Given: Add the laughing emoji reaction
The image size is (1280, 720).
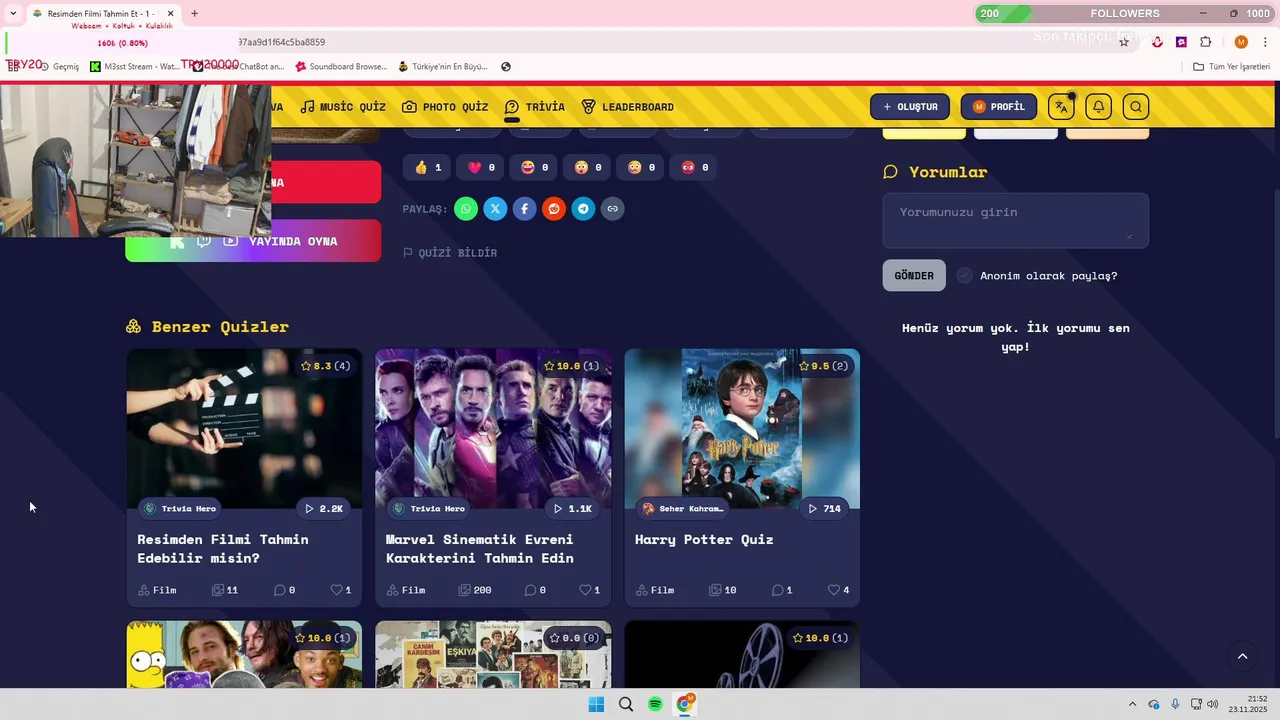Looking at the screenshot, I should (x=534, y=167).
